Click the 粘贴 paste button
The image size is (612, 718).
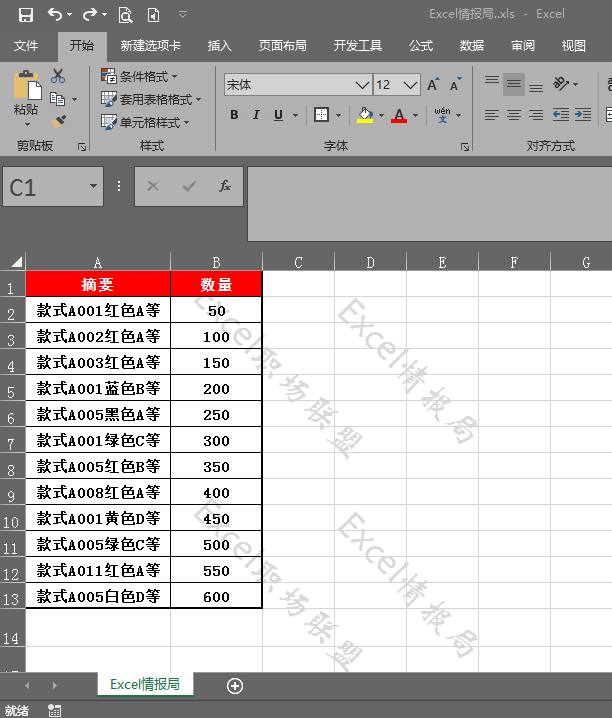coord(26,99)
